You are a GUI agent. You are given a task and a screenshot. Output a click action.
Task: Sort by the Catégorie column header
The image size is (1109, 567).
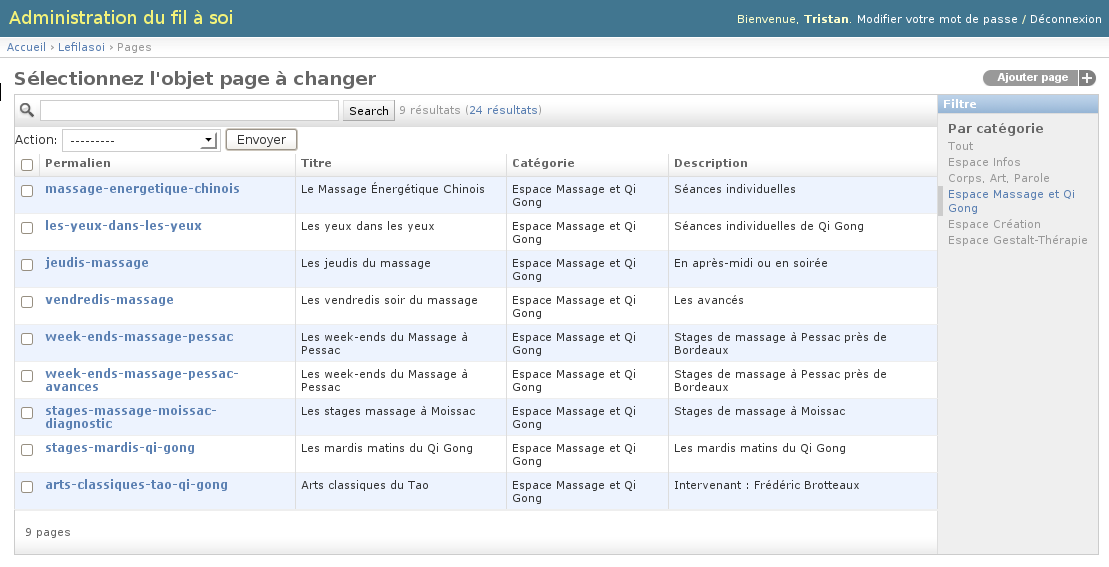tap(543, 163)
